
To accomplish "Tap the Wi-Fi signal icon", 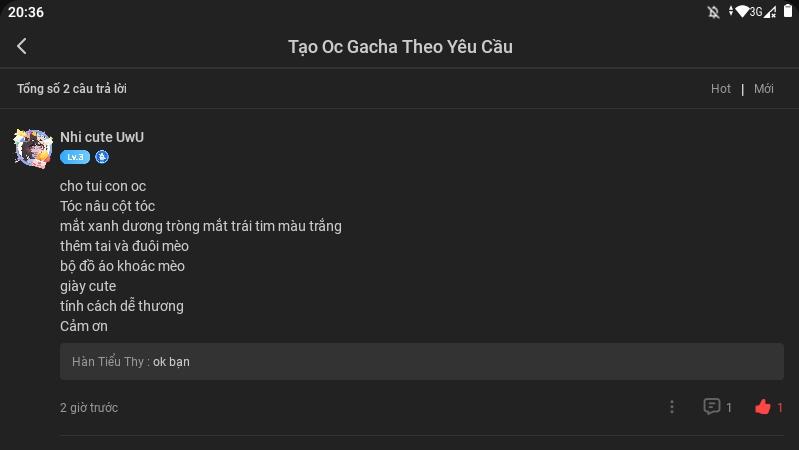I will [741, 12].
